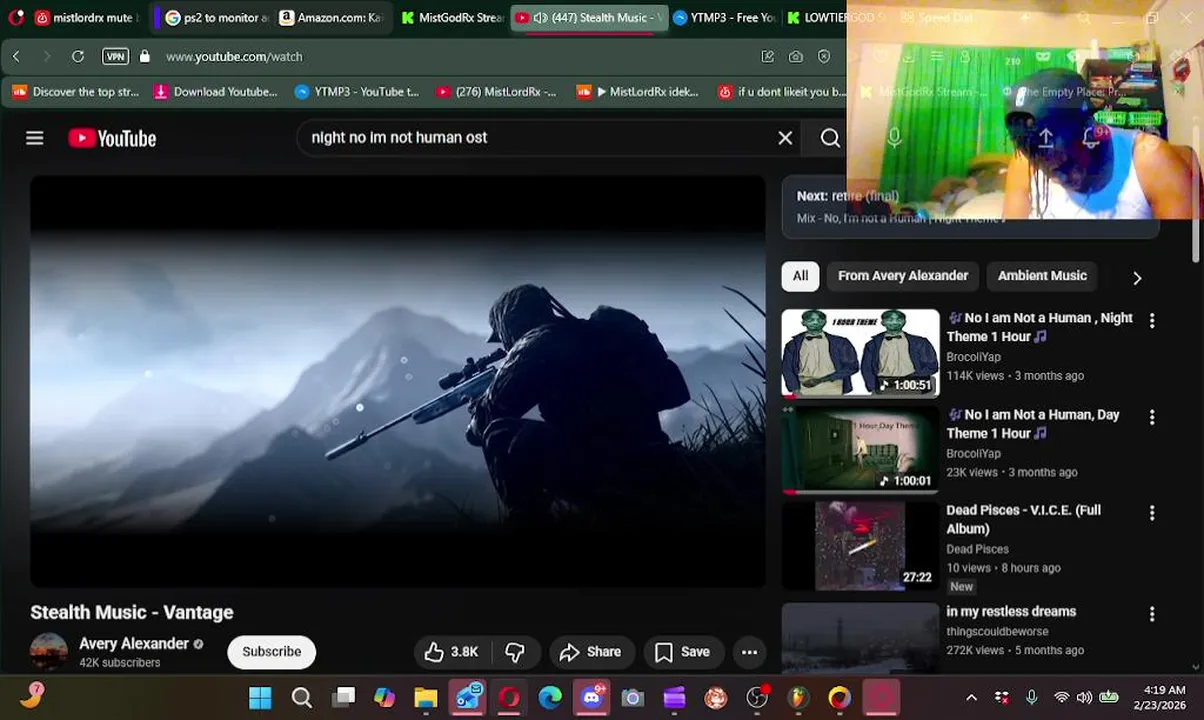
Task: Open 'No I am Not a Human, Day Theme 1 Hour' title
Action: coord(1033,424)
